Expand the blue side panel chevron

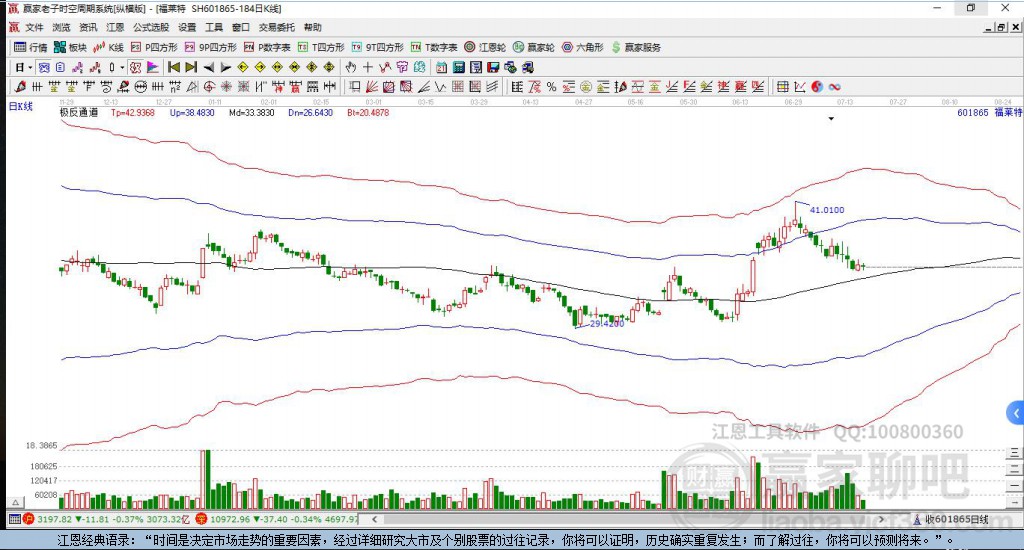pyautogui.click(x=1016, y=413)
